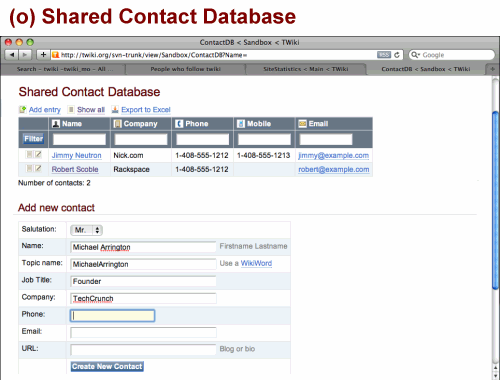500x380 pixels.
Task: Click the plus add-bookmark button
Action: (x=43, y=55)
